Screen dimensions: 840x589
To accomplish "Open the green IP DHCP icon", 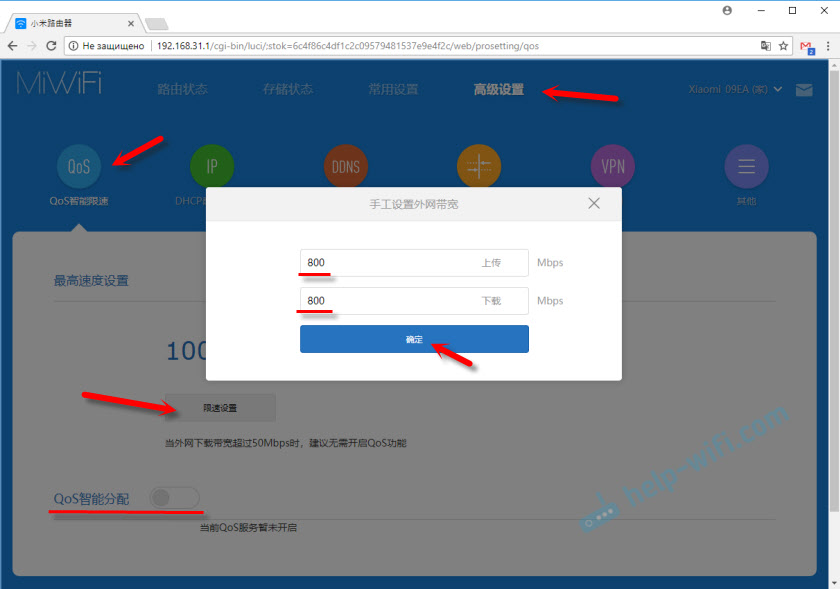I will coord(212,166).
